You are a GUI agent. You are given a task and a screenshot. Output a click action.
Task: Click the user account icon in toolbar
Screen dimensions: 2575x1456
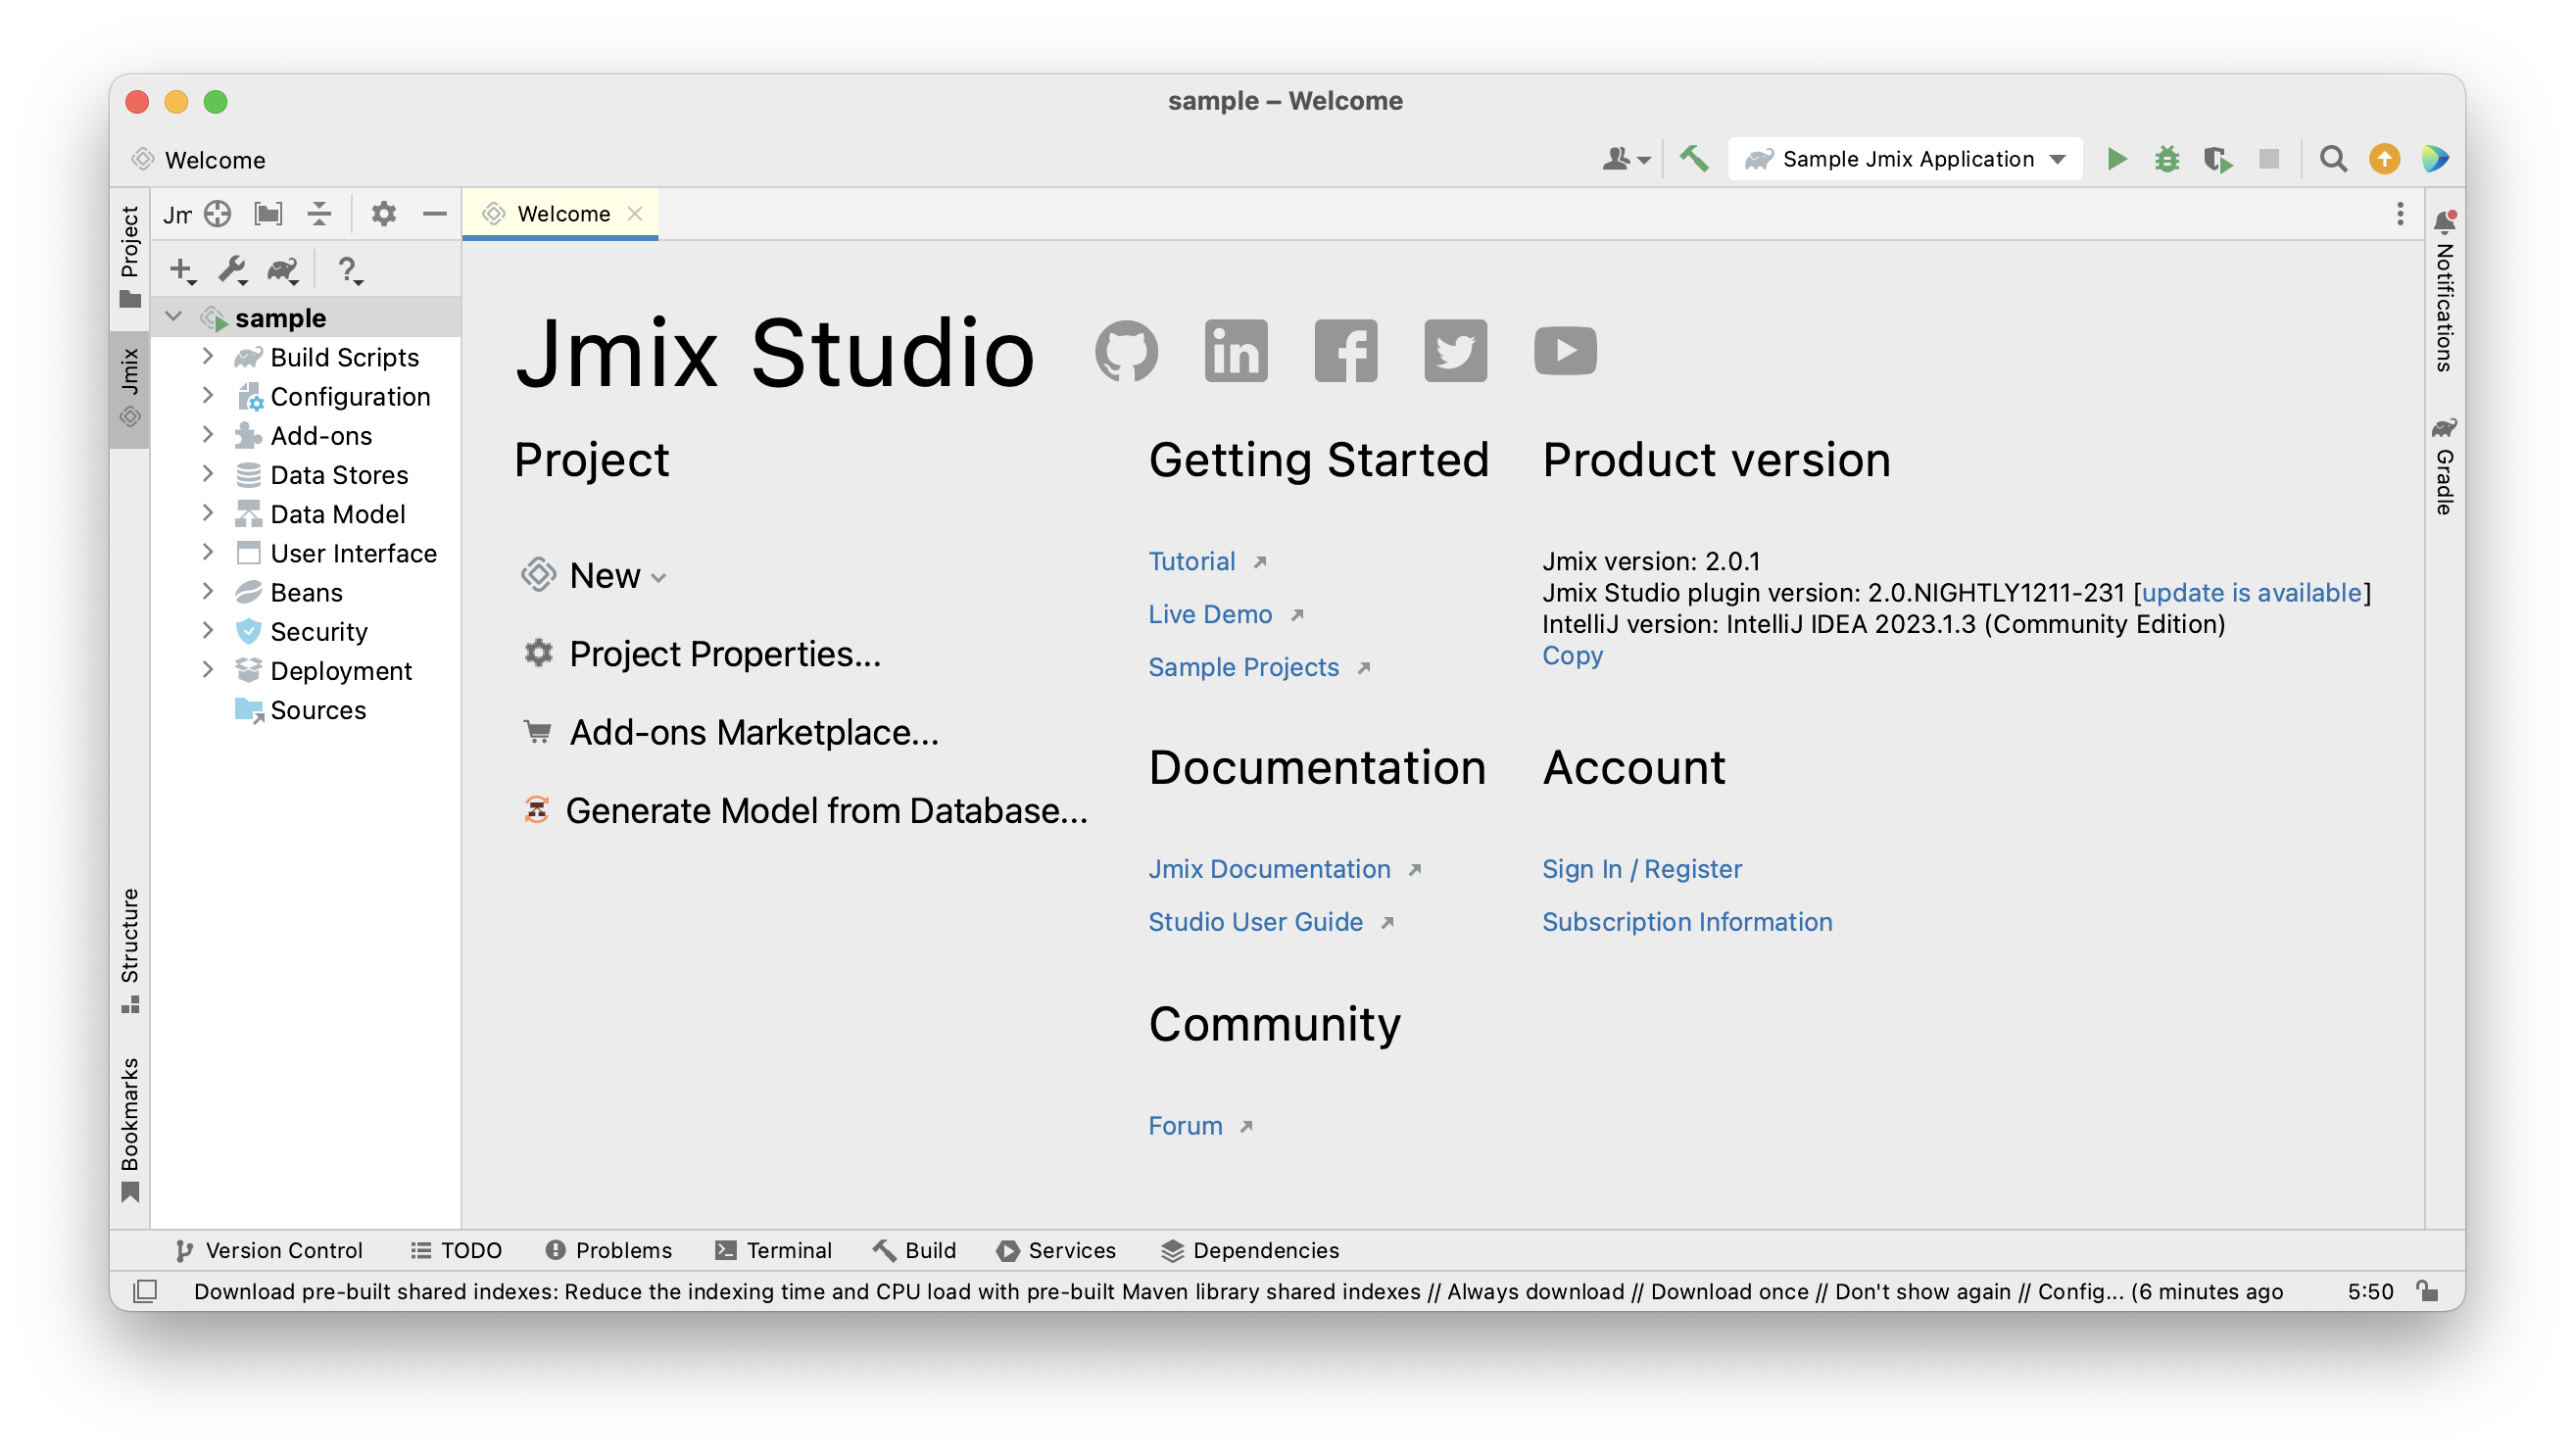[1625, 159]
